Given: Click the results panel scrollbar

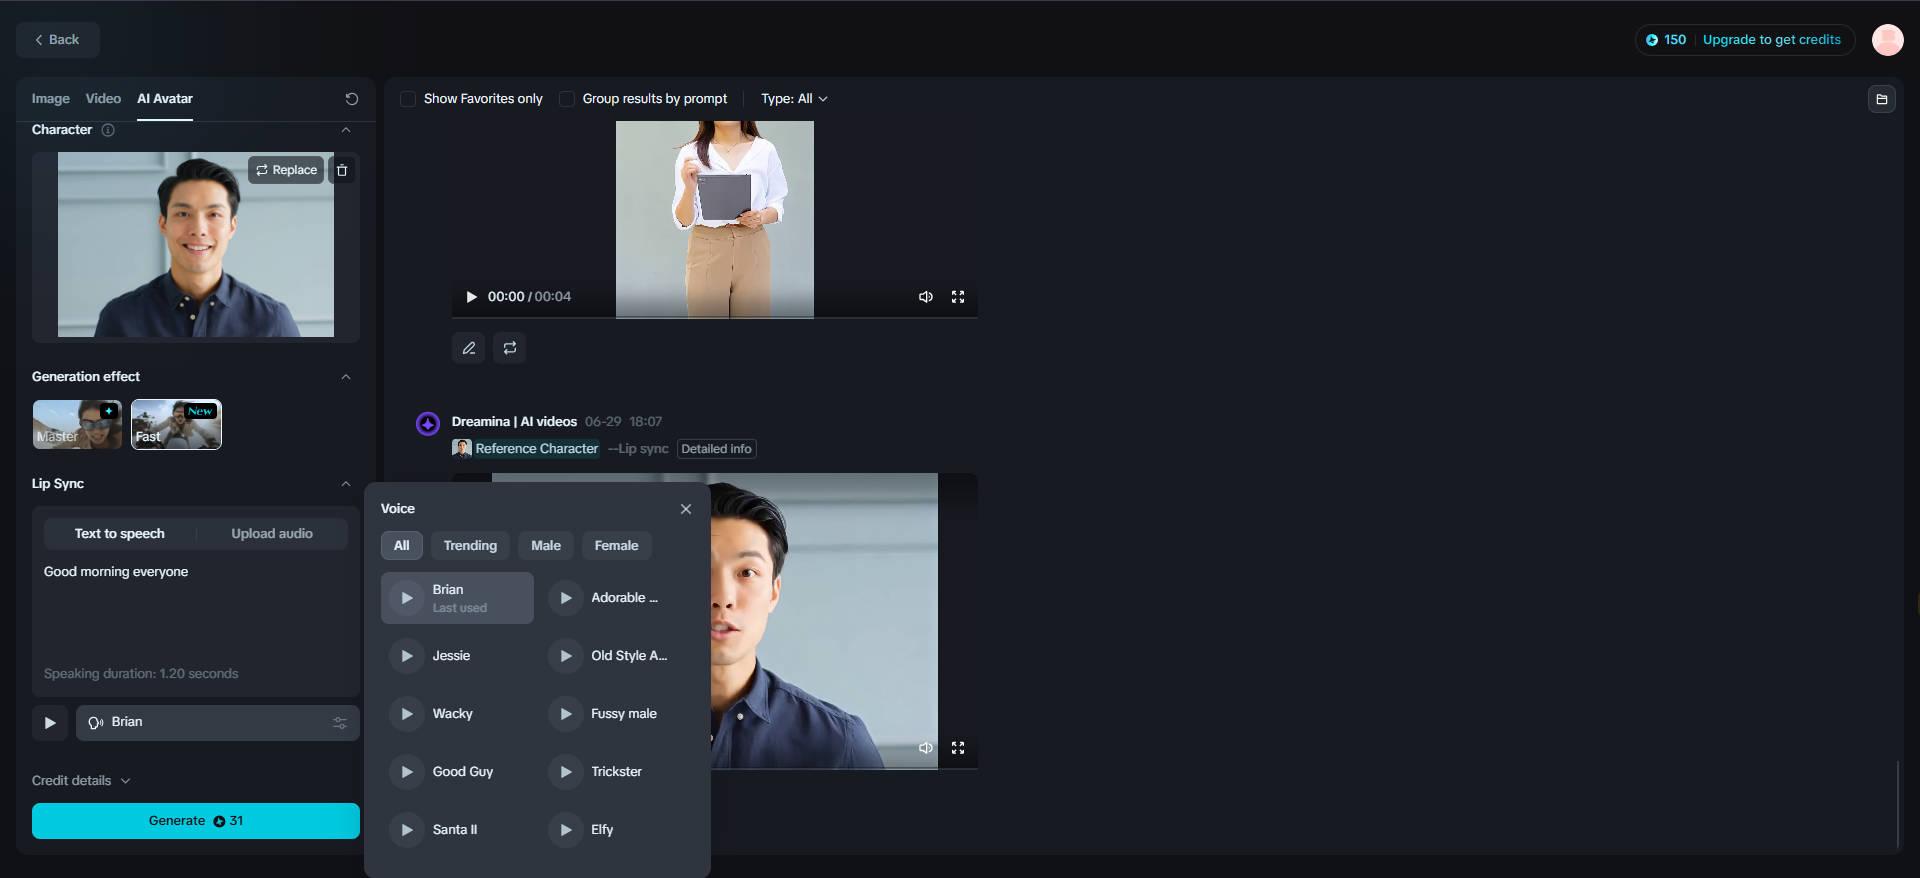Looking at the screenshot, I should click(x=1897, y=805).
